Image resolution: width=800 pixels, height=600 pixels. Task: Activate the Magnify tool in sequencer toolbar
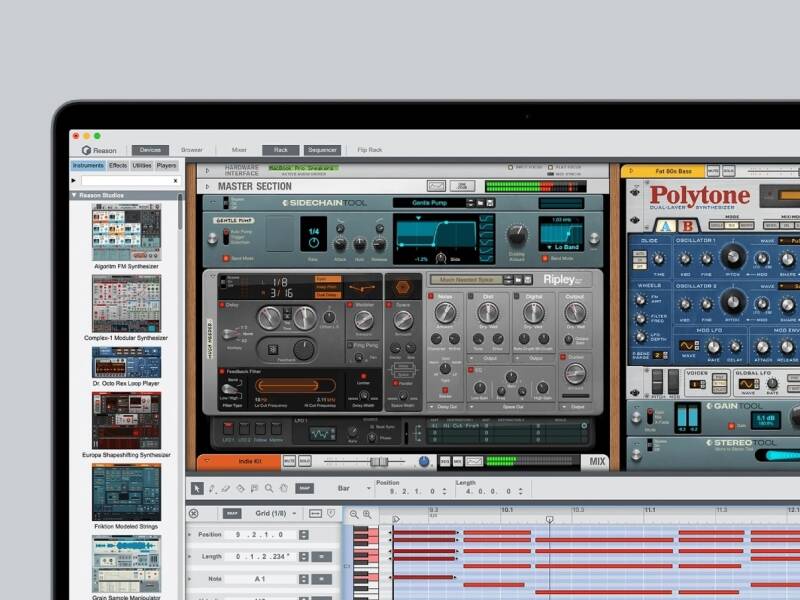(x=269, y=488)
